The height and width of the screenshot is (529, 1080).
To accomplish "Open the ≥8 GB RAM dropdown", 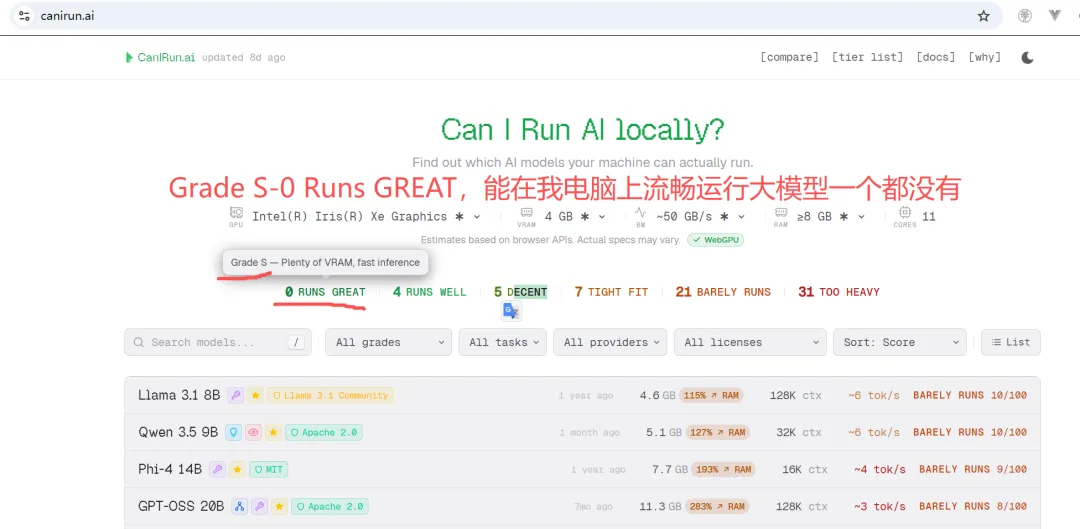I will [831, 216].
